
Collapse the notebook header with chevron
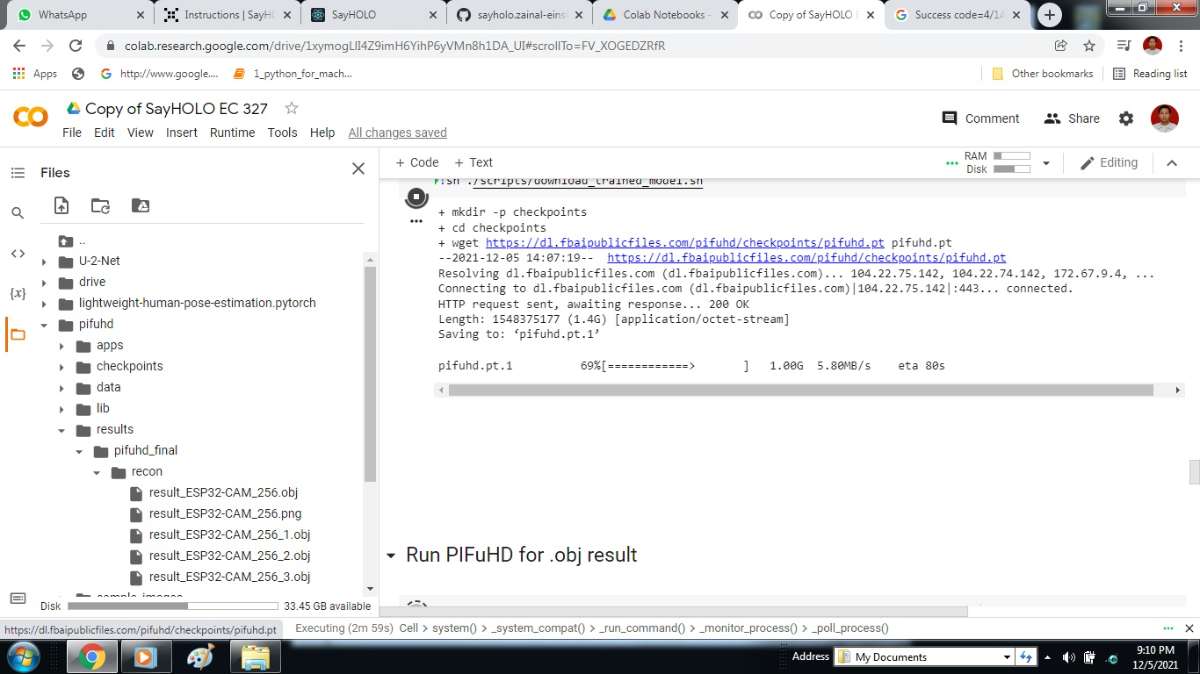pos(1172,163)
